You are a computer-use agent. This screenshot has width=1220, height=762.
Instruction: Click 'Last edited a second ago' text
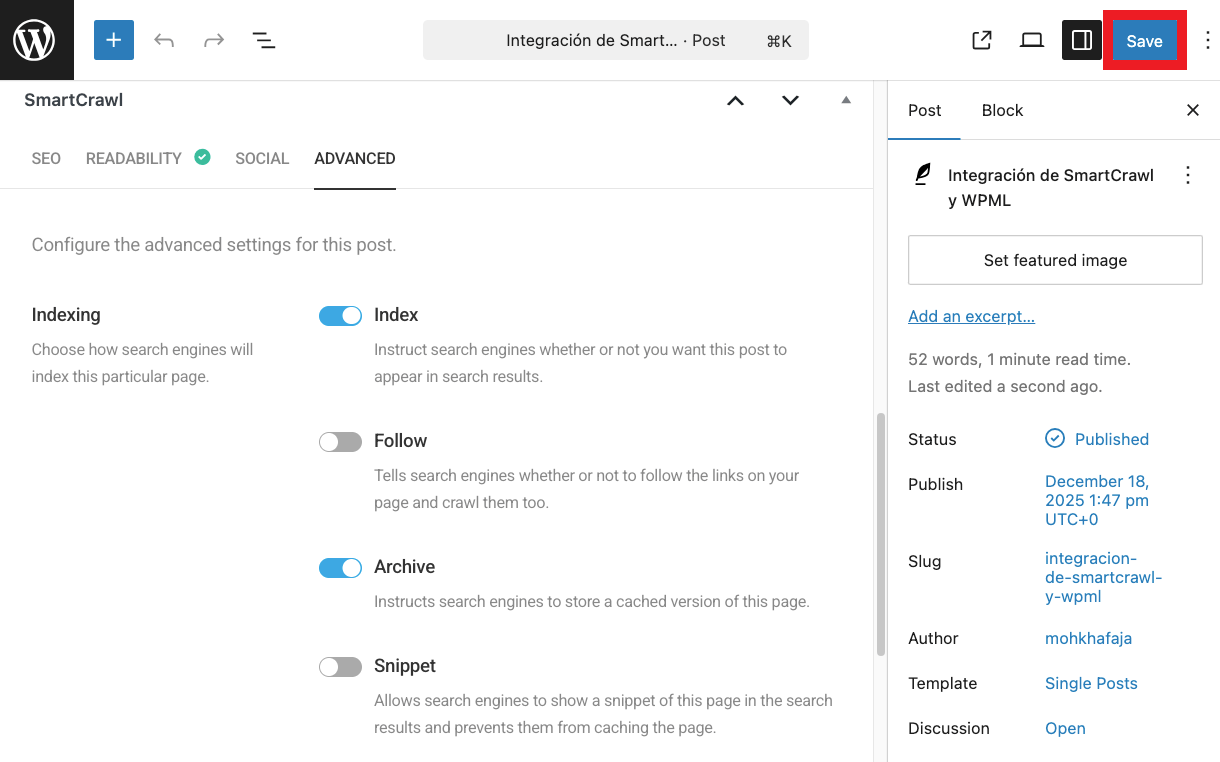click(1005, 386)
